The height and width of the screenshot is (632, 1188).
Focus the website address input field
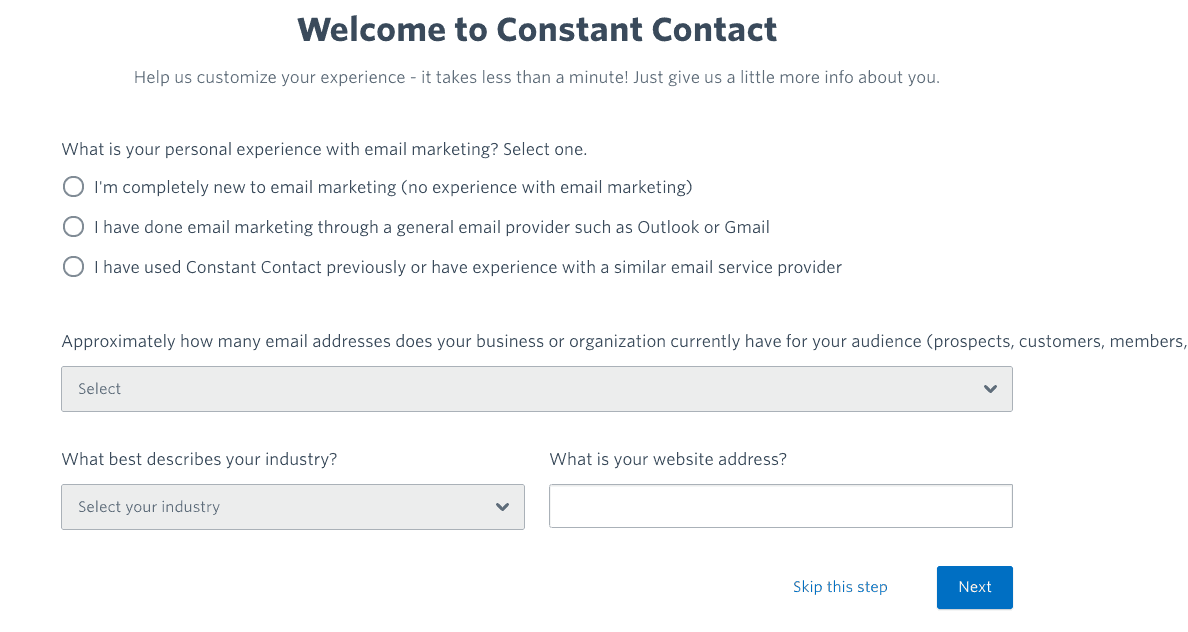click(780, 505)
